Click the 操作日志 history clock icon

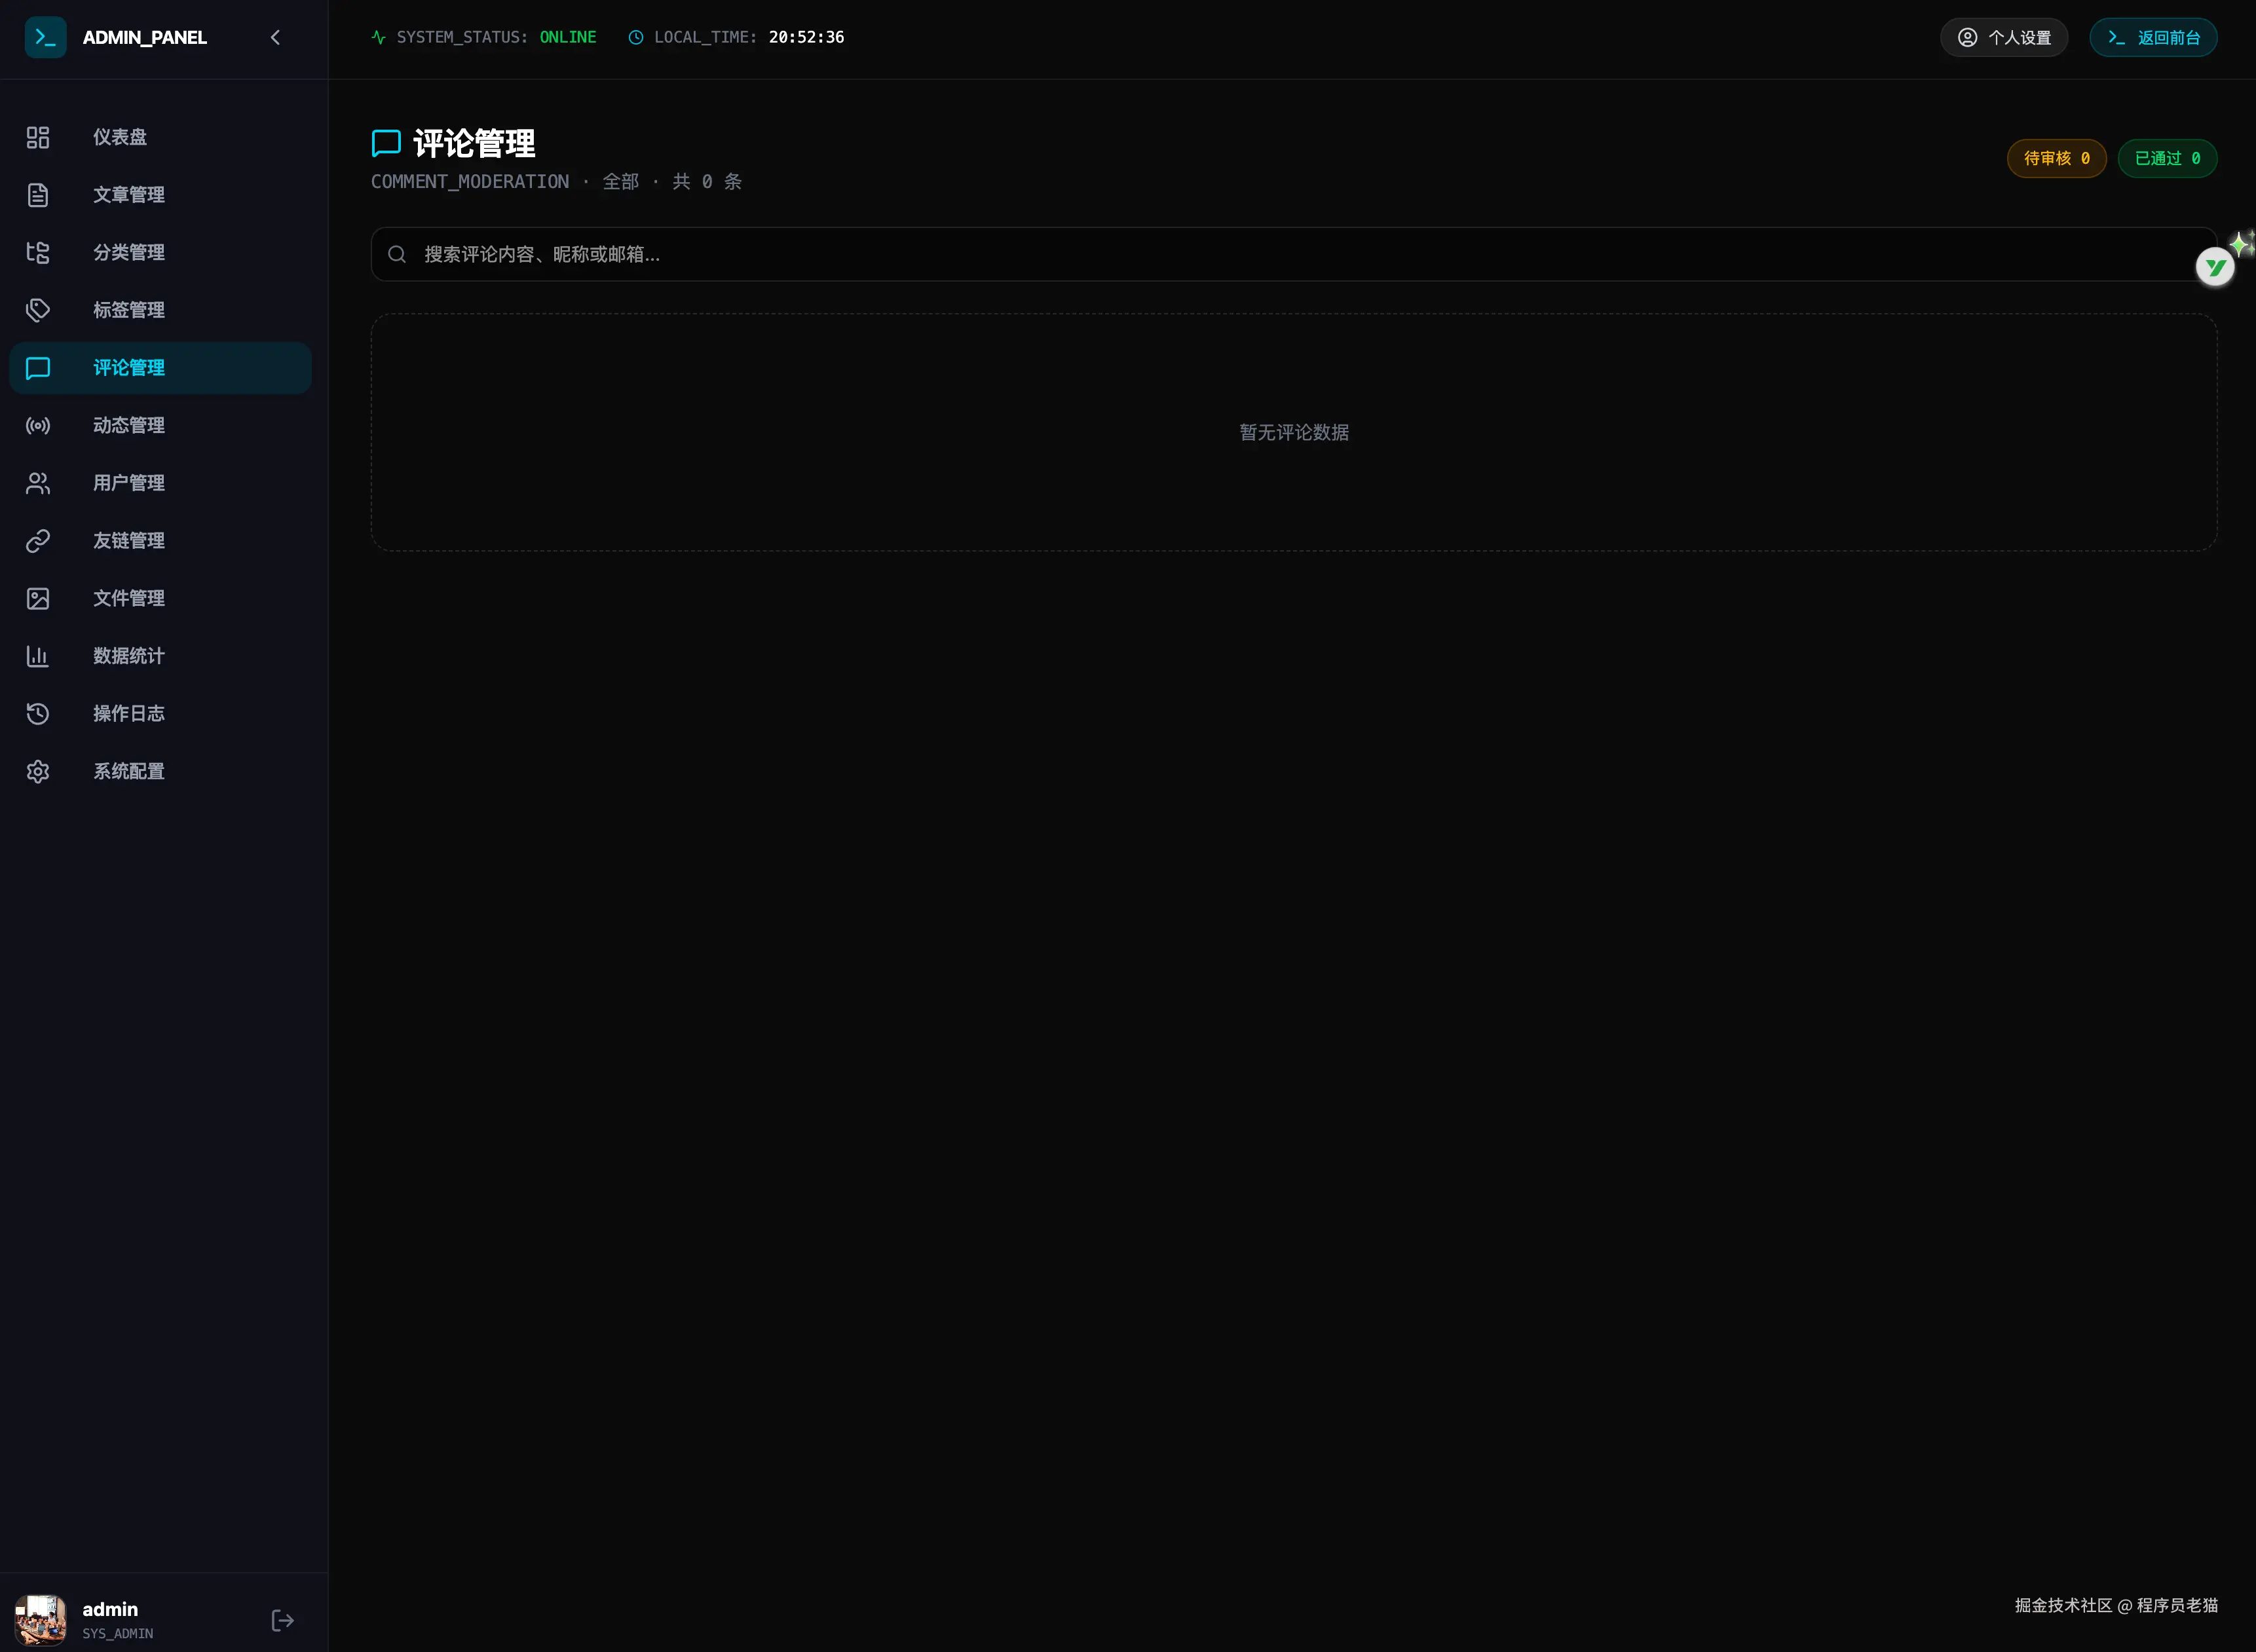(38, 714)
